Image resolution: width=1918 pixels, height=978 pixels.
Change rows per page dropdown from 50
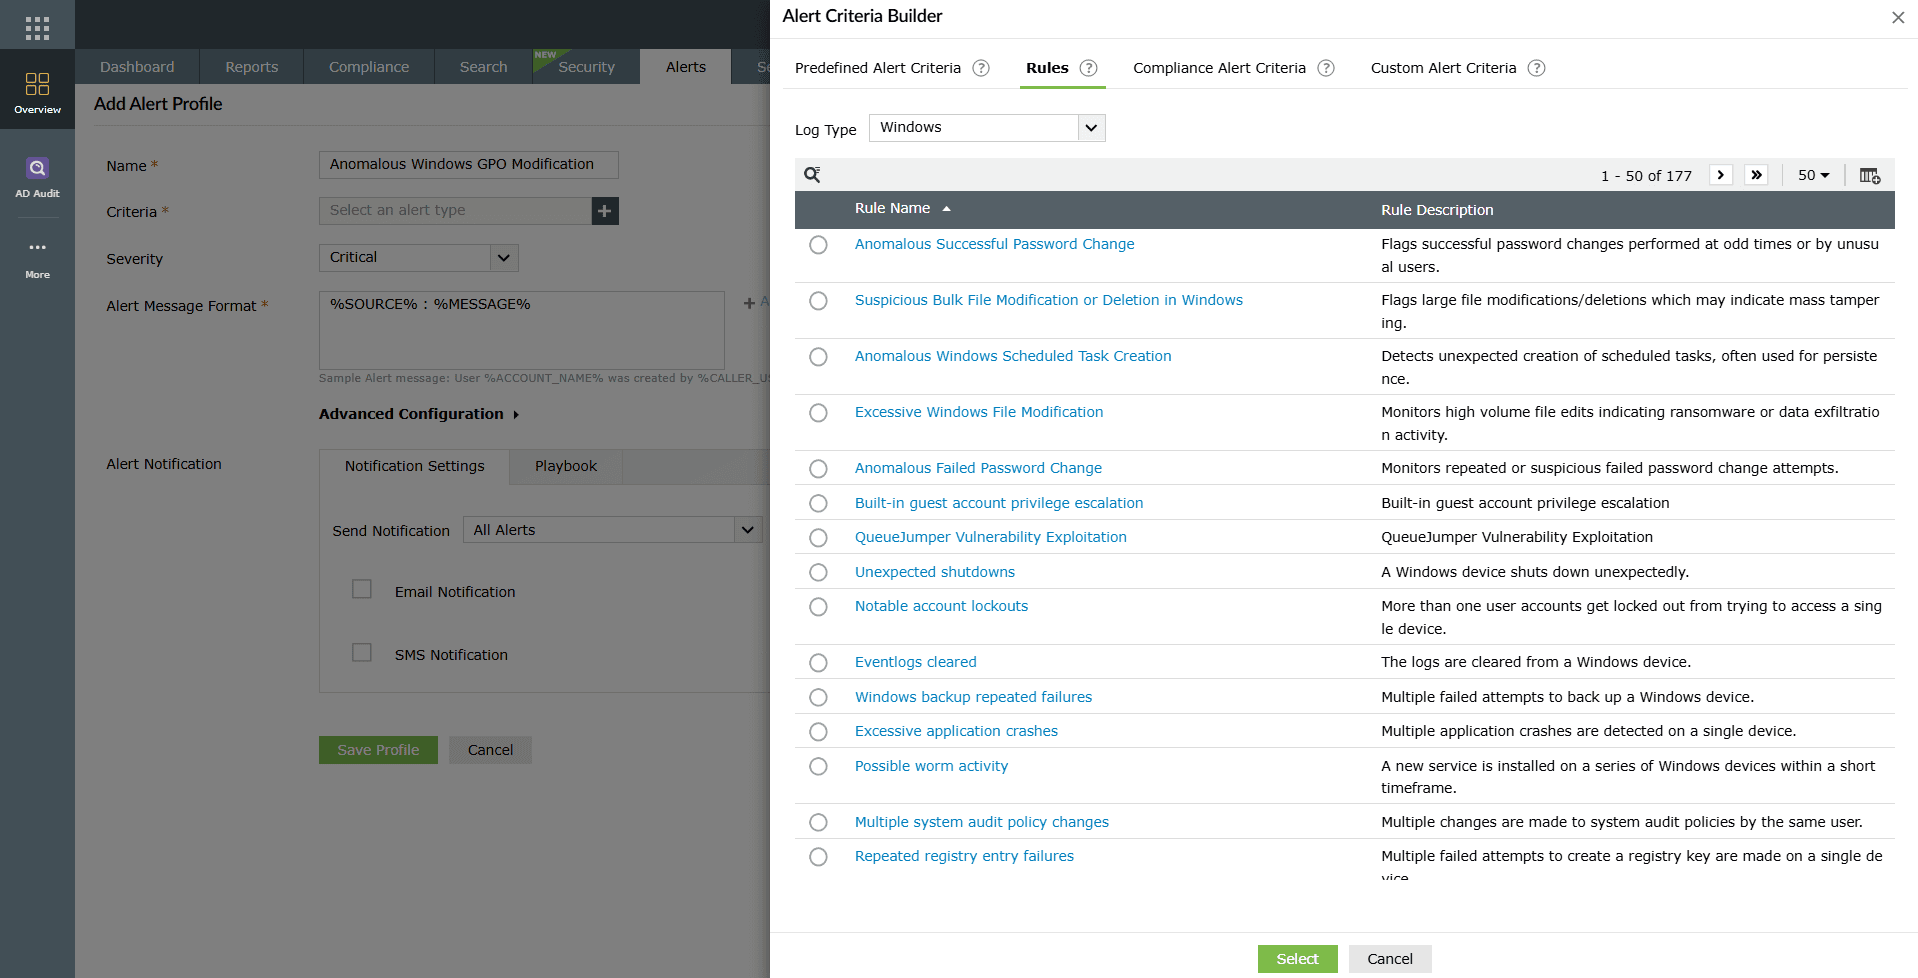pyautogui.click(x=1813, y=175)
